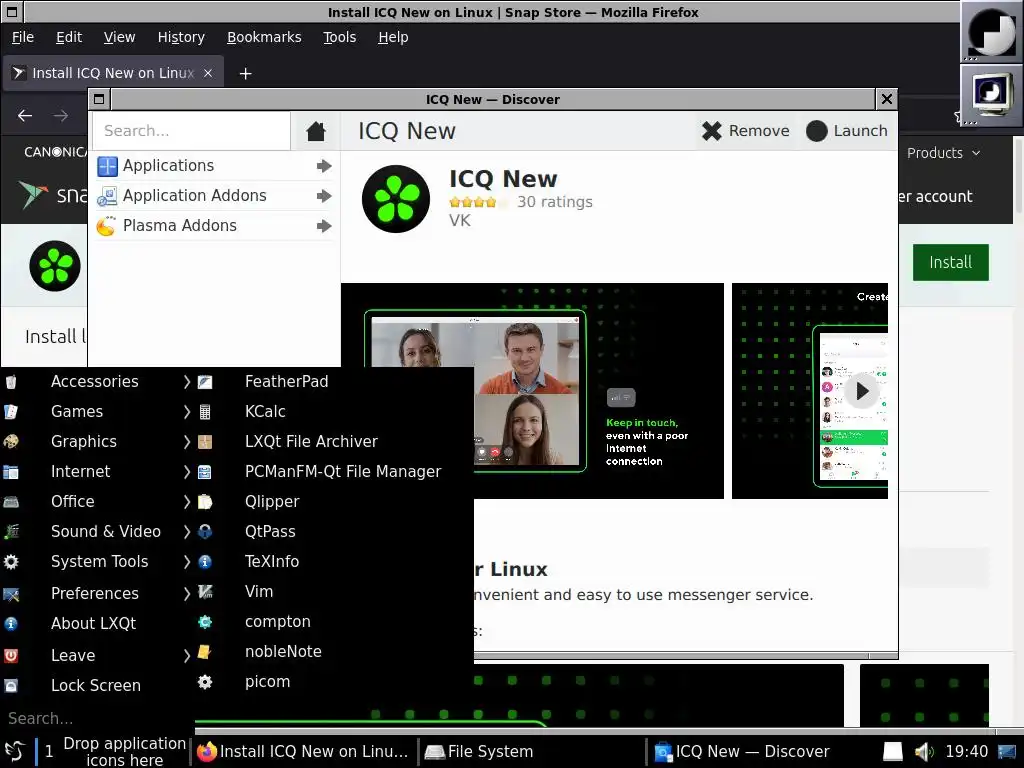Open the Graphics submenu
1024x768 pixels.
point(98,442)
